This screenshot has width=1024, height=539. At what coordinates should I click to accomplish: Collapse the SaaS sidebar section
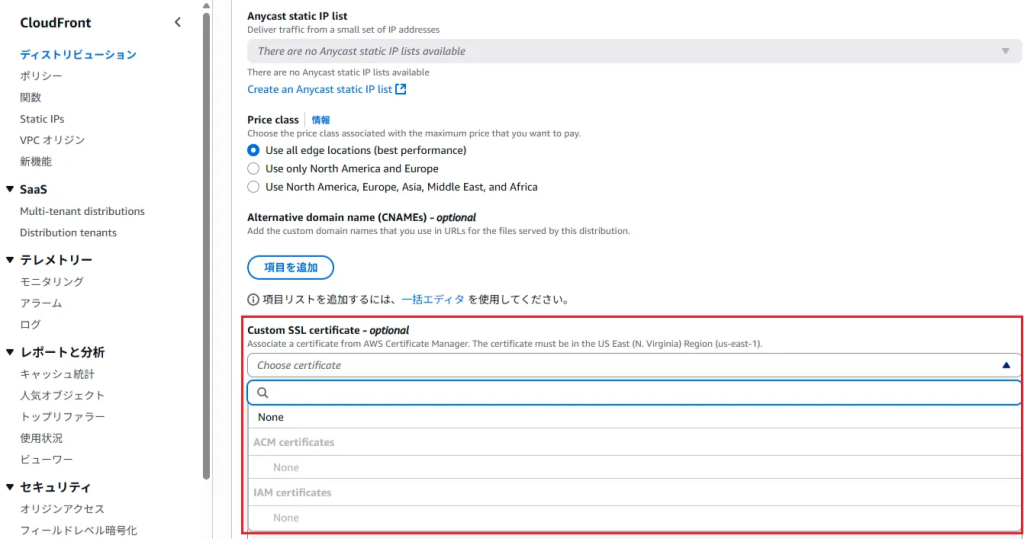10,189
